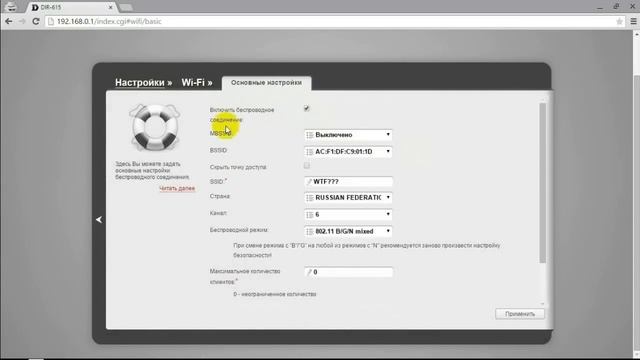Collapse panel with left arrow

99,220
